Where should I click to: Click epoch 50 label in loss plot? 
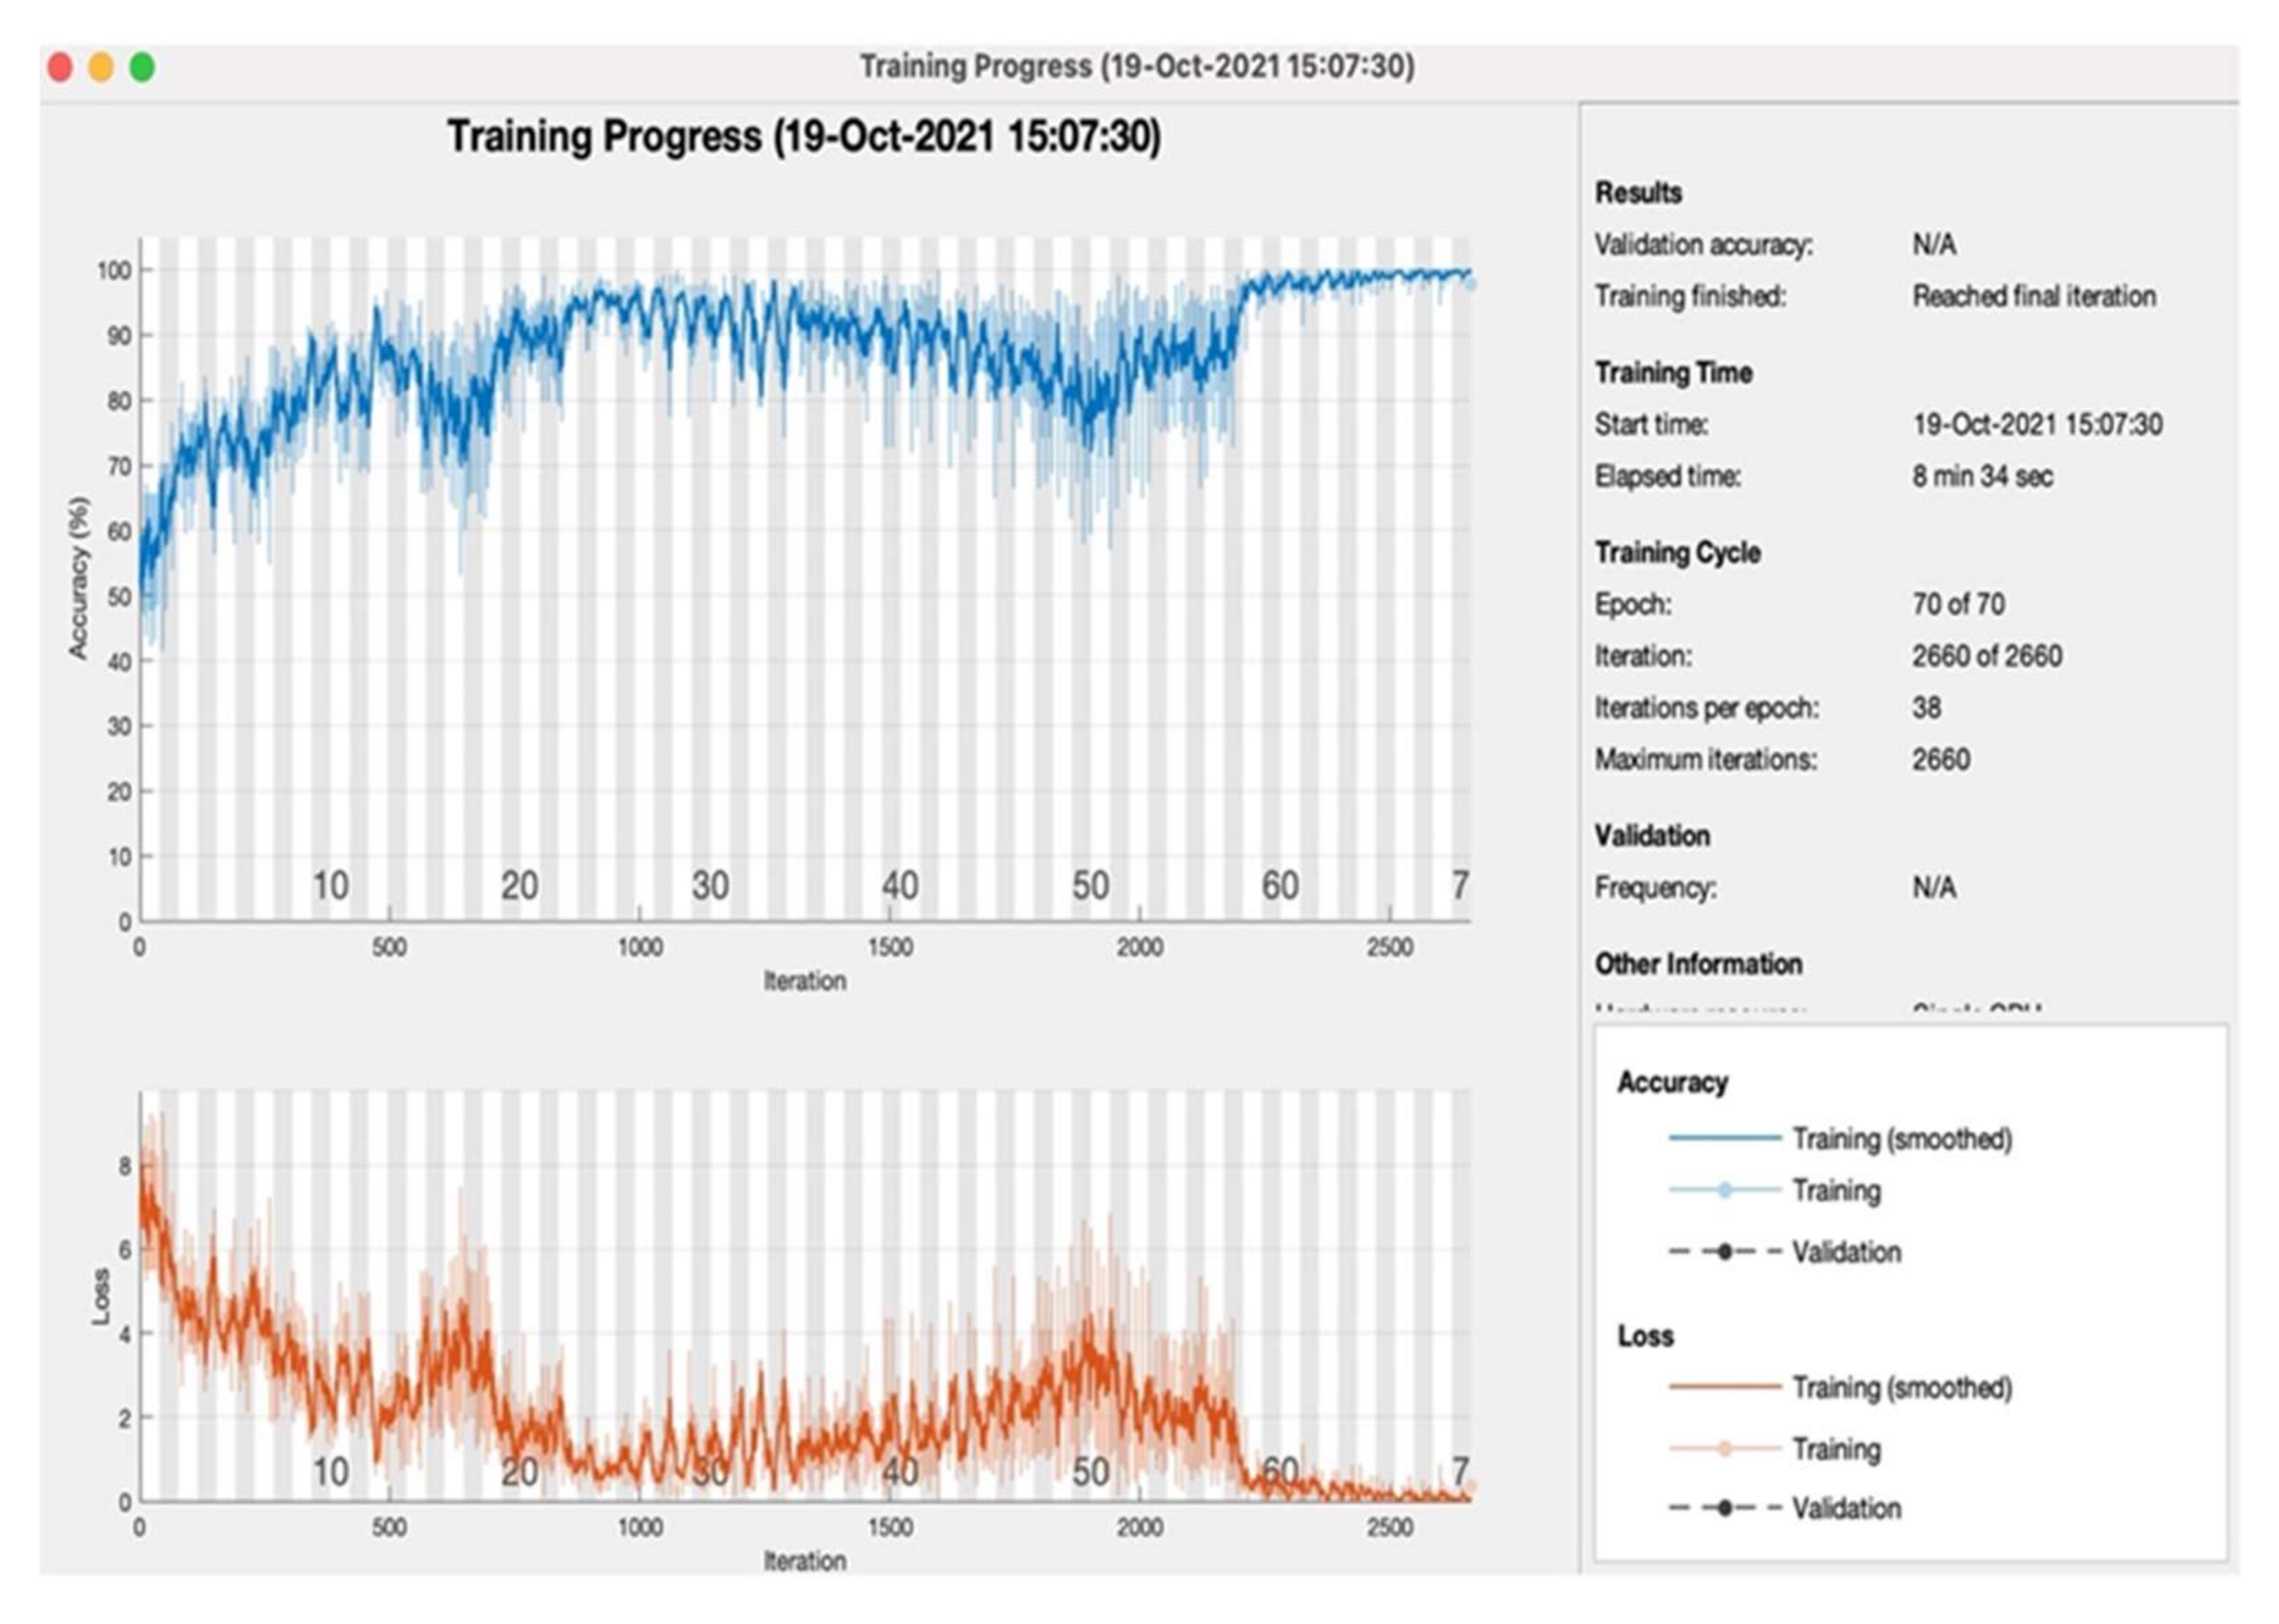point(1090,1472)
